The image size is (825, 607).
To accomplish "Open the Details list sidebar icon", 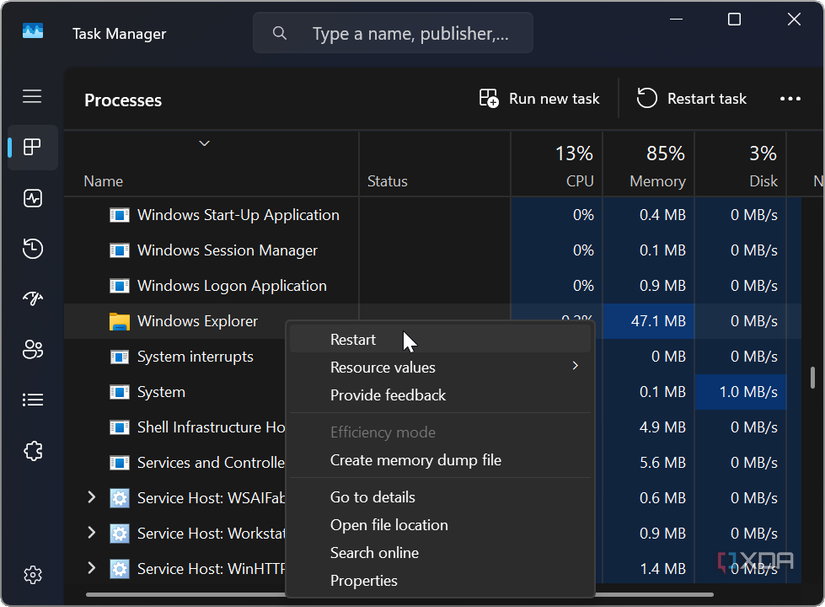I will 32,400.
